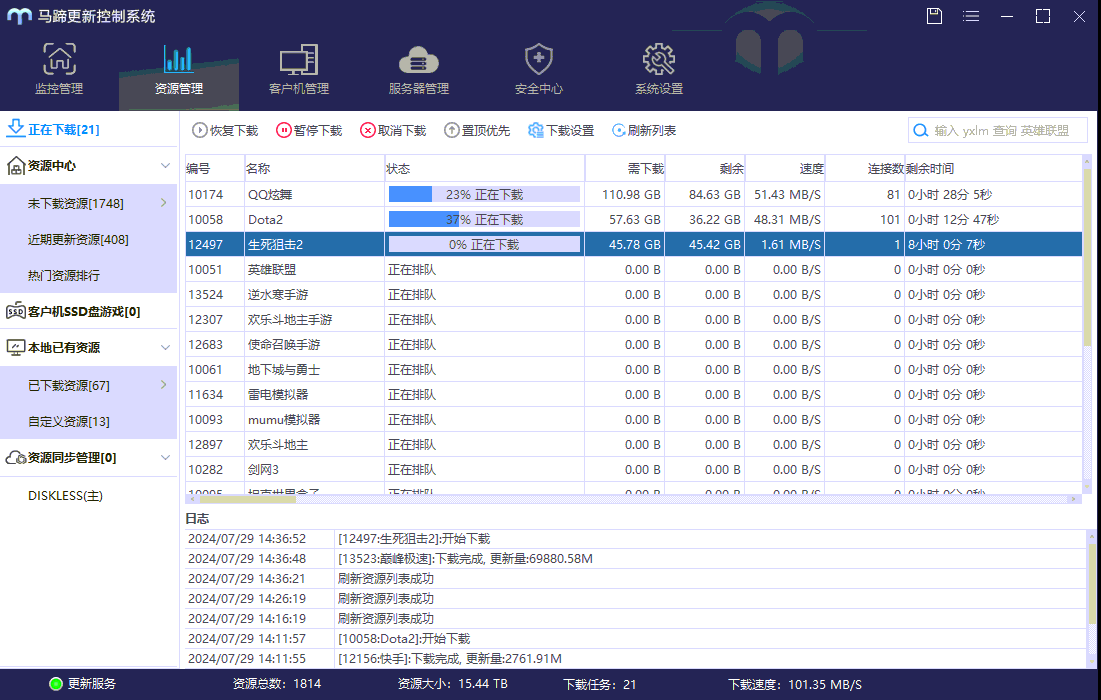Click the 恢复下载 resume download button
The height and width of the screenshot is (700, 1101).
(225, 131)
